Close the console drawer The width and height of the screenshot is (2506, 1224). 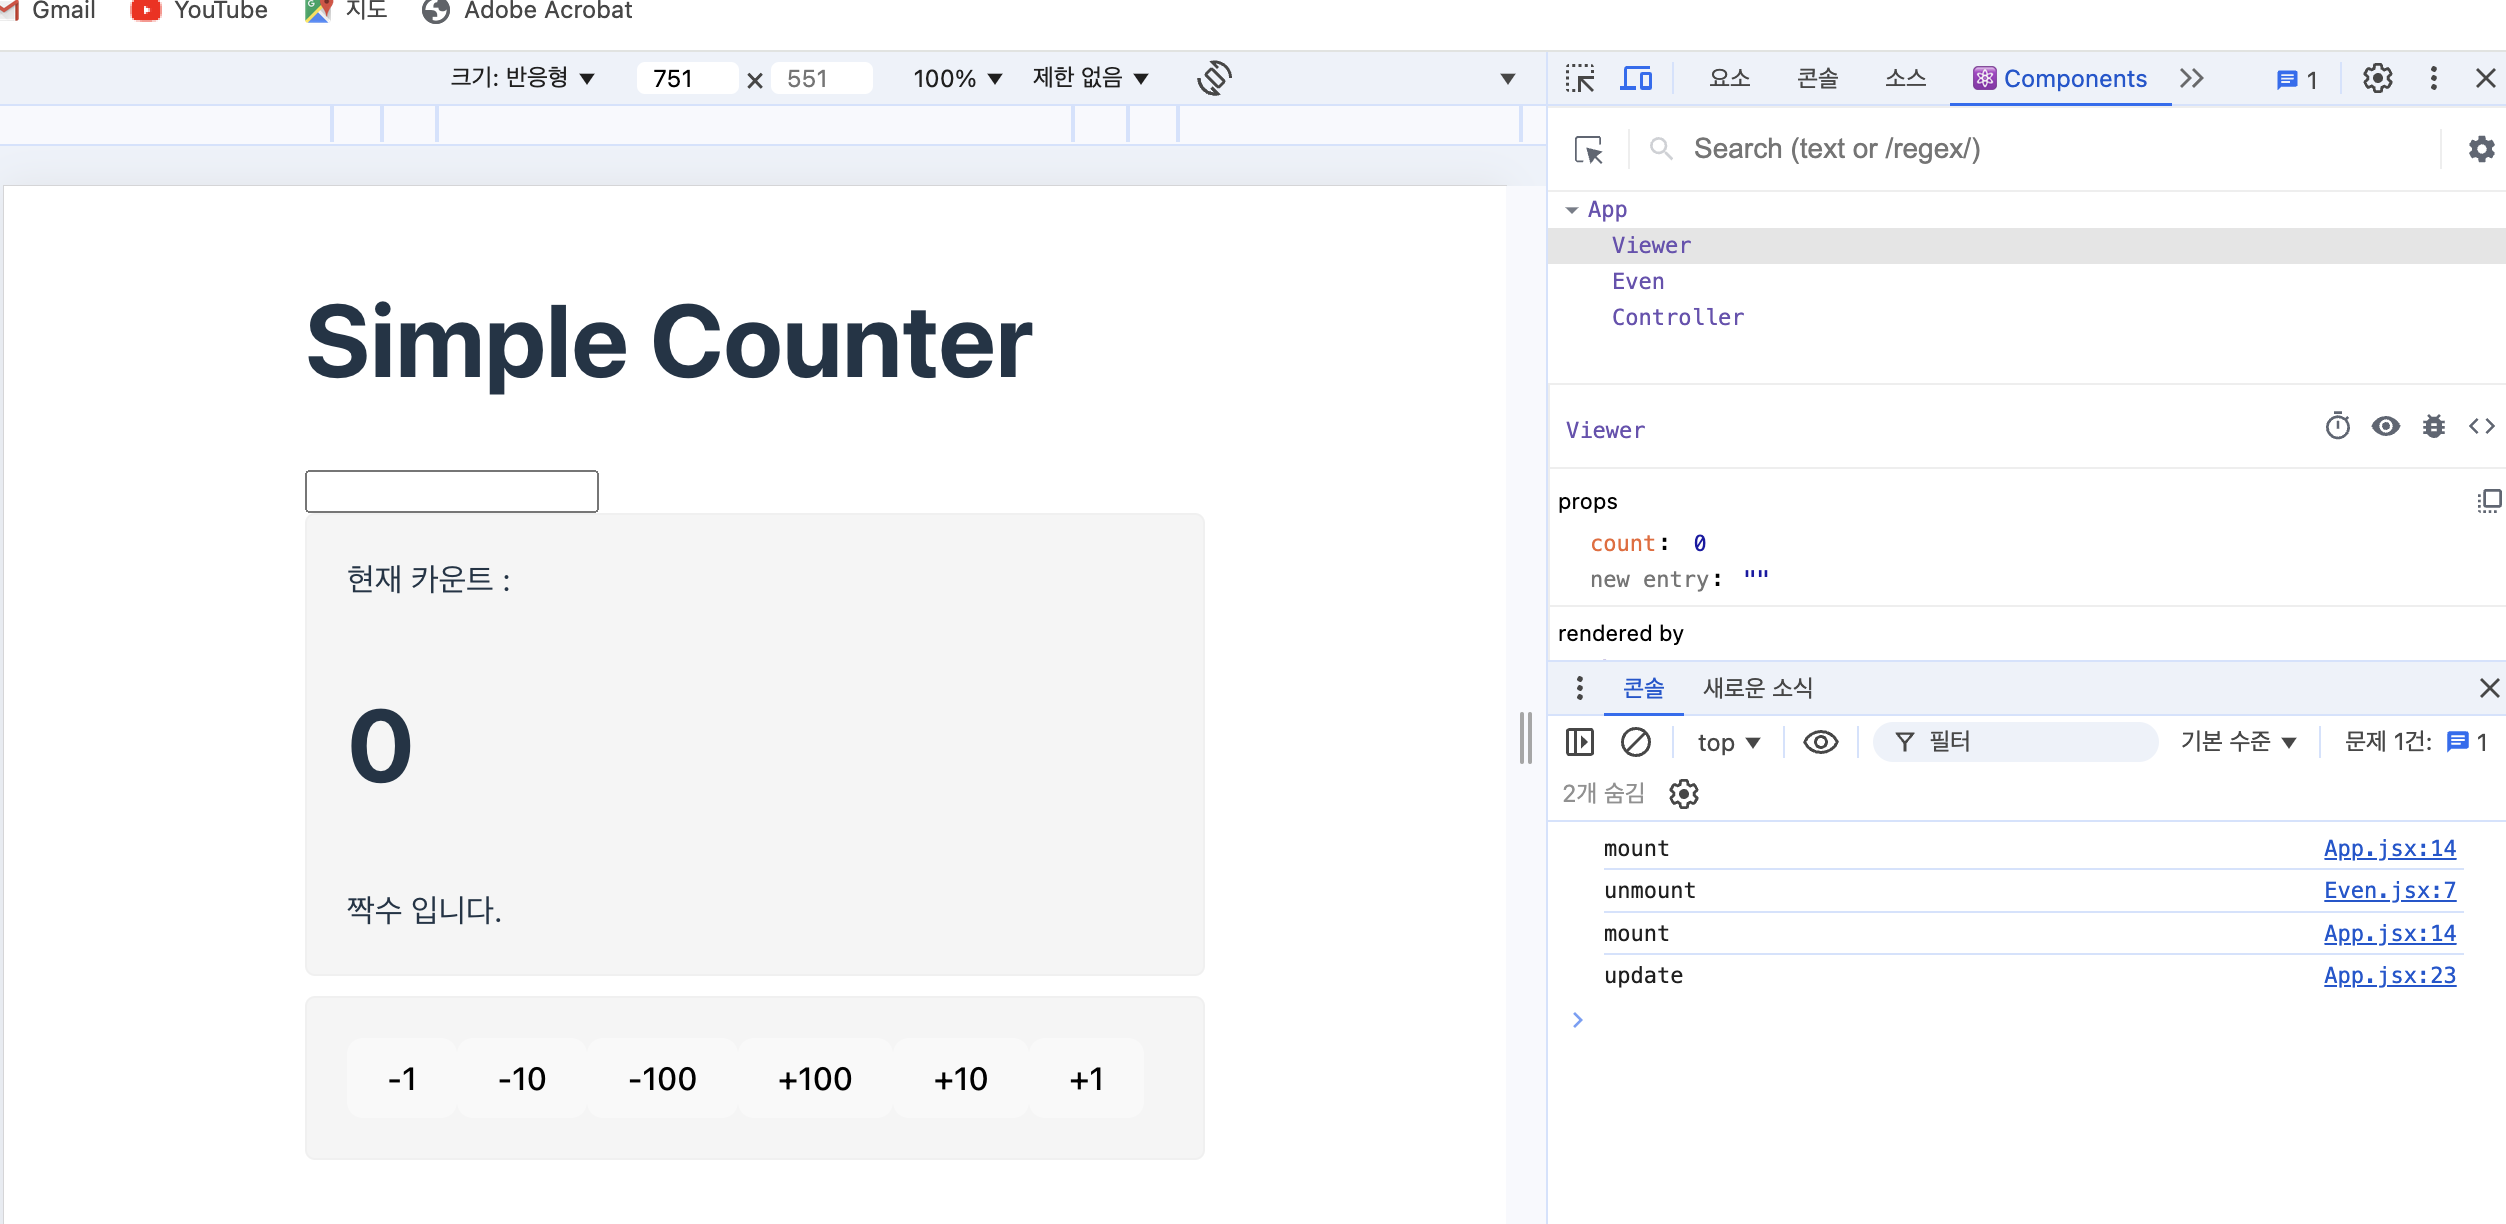click(x=2489, y=688)
